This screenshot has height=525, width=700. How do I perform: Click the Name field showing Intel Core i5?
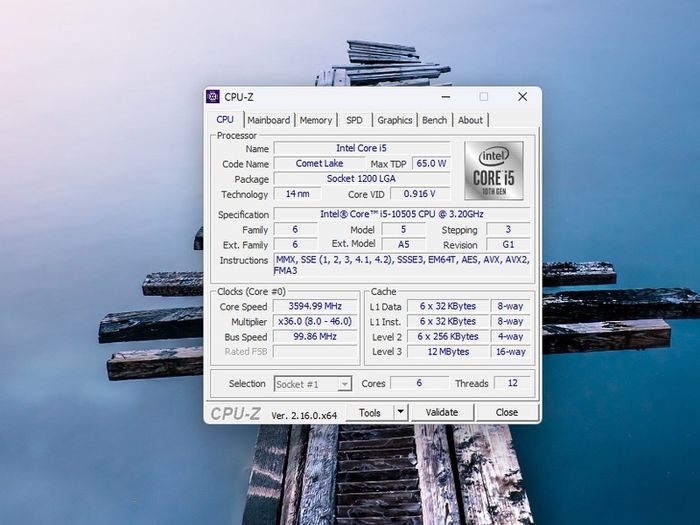click(x=362, y=148)
